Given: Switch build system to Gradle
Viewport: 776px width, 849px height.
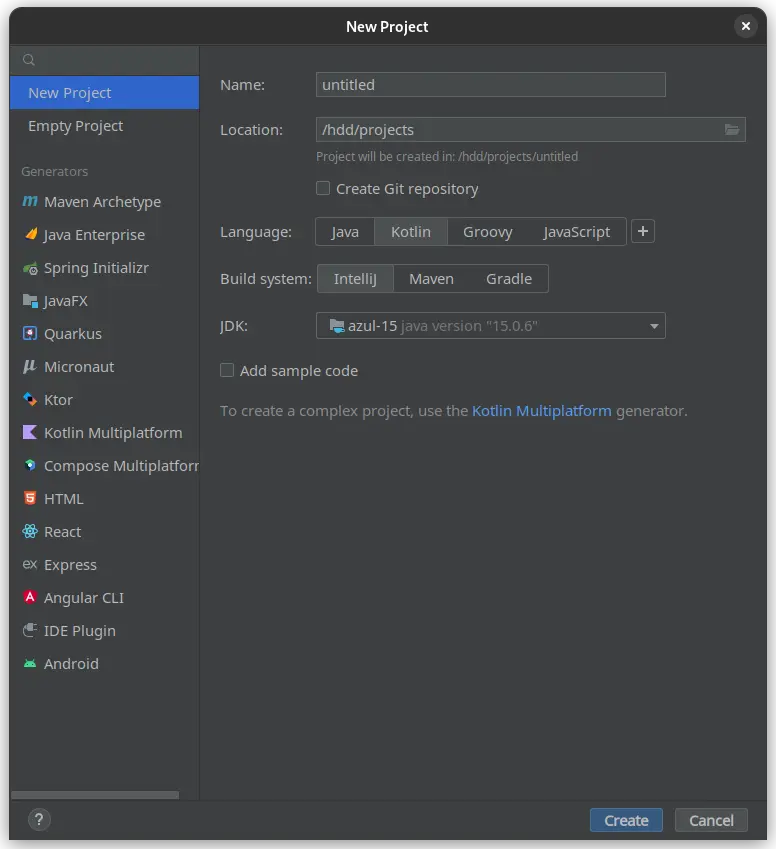Looking at the screenshot, I should coord(509,279).
